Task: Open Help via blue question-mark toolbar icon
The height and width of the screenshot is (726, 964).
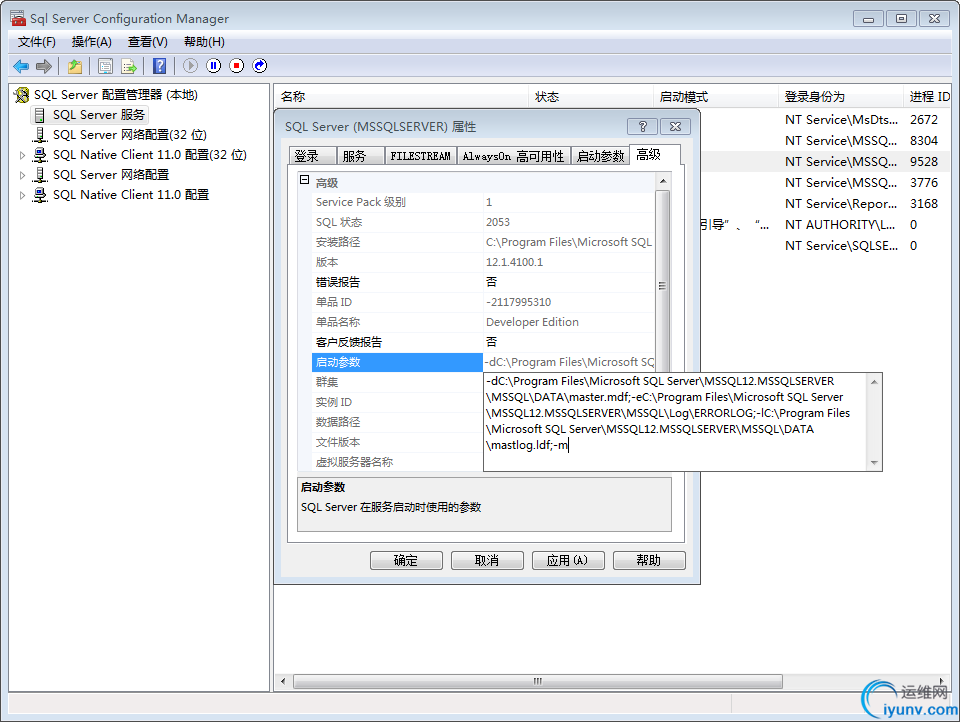Action: tap(159, 66)
